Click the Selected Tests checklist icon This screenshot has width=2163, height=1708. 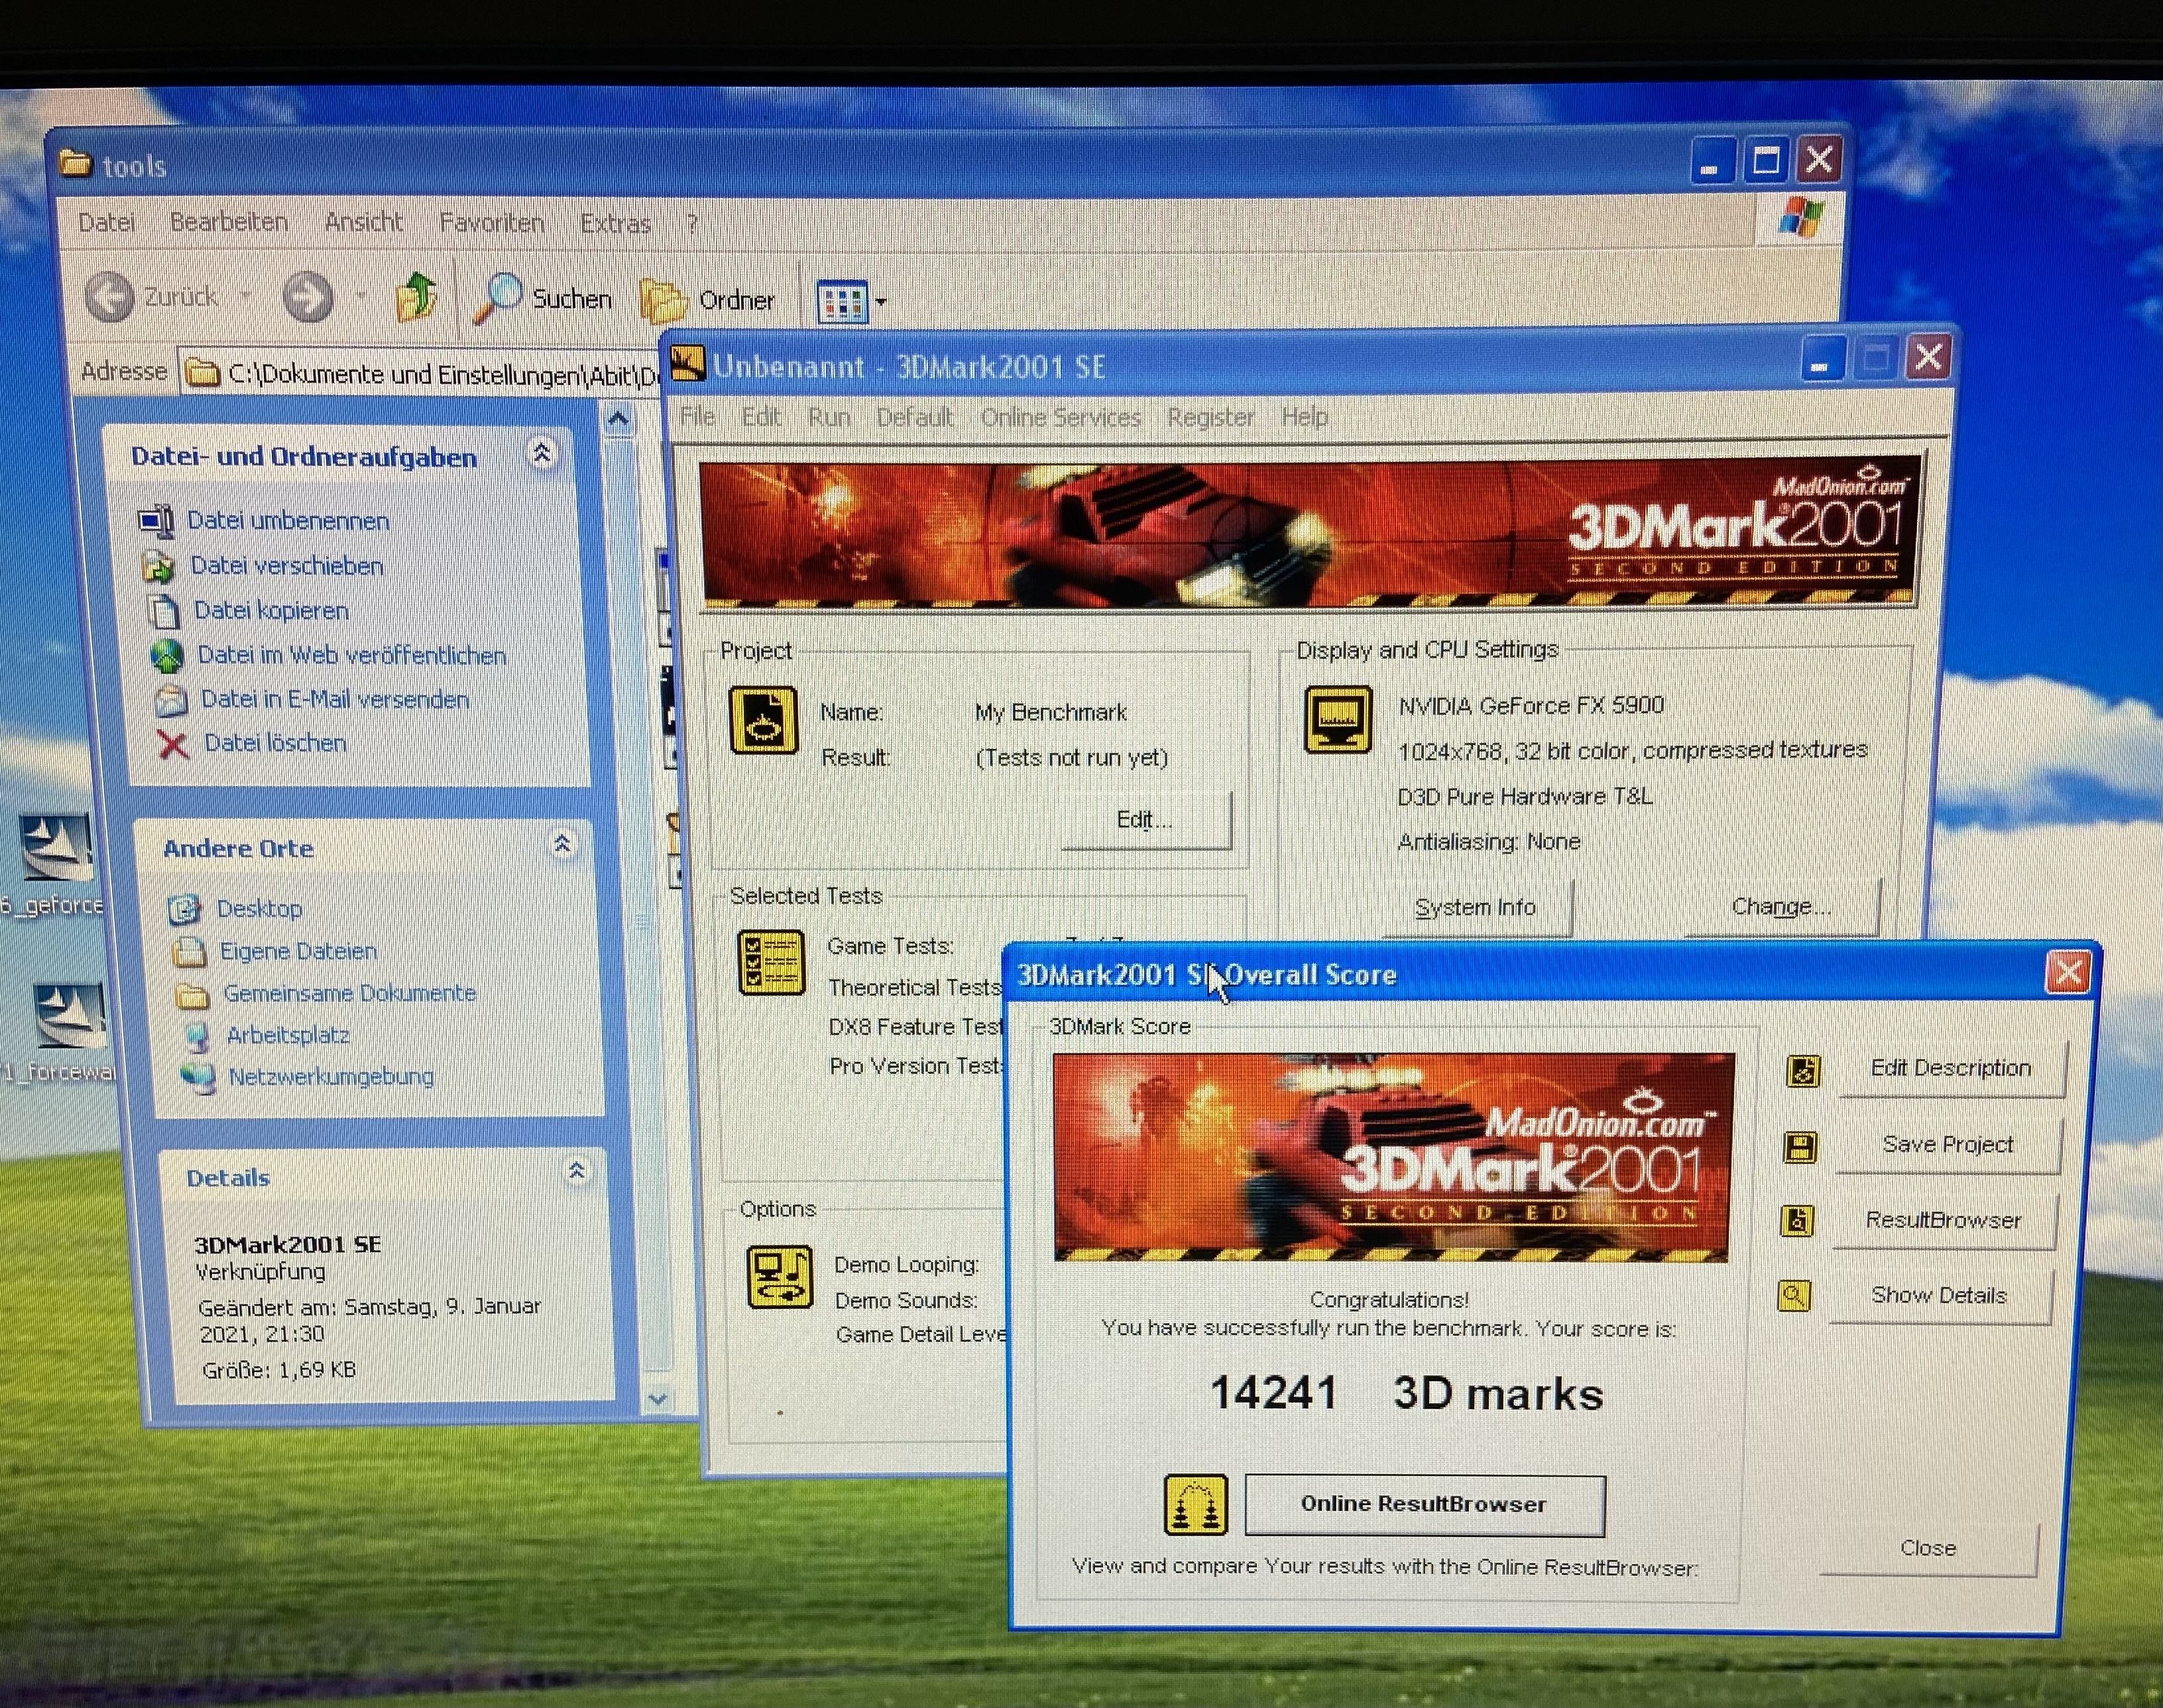click(771, 963)
